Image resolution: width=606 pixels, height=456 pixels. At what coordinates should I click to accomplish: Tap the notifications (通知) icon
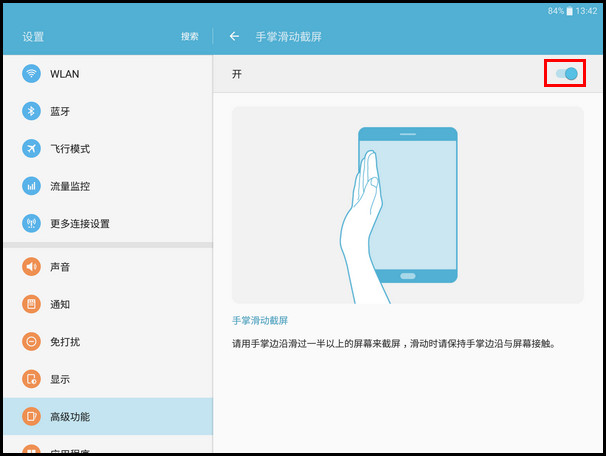[x=31, y=304]
